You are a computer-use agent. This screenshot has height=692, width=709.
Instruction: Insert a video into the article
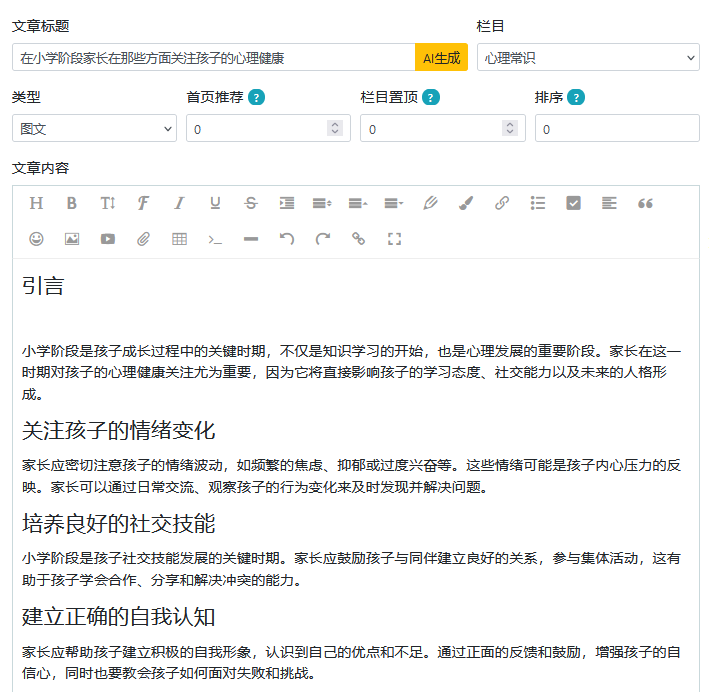tap(108, 239)
